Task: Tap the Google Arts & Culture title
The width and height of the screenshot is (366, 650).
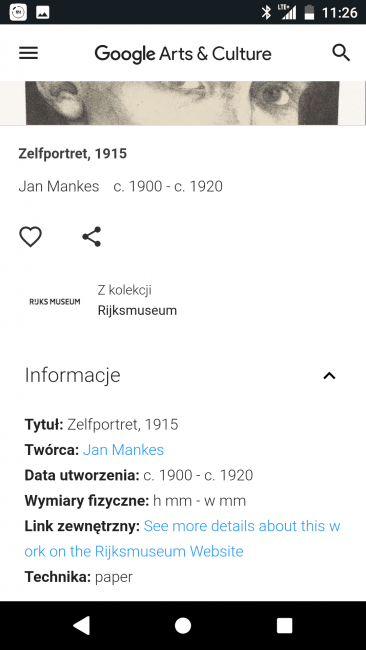Action: coord(183,53)
